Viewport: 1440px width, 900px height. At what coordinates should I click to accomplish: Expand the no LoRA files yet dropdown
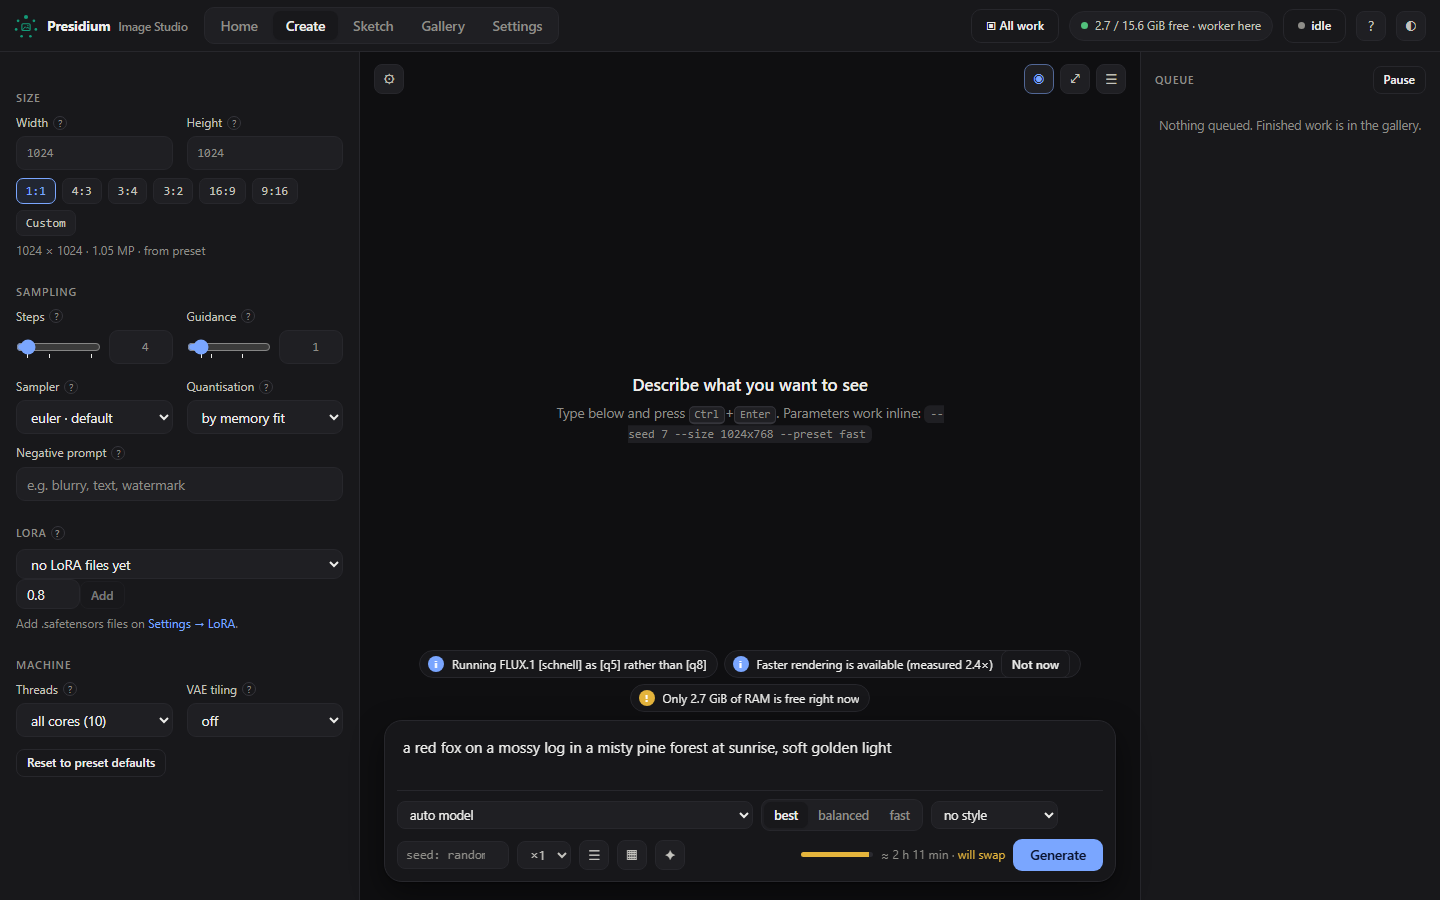click(180, 565)
